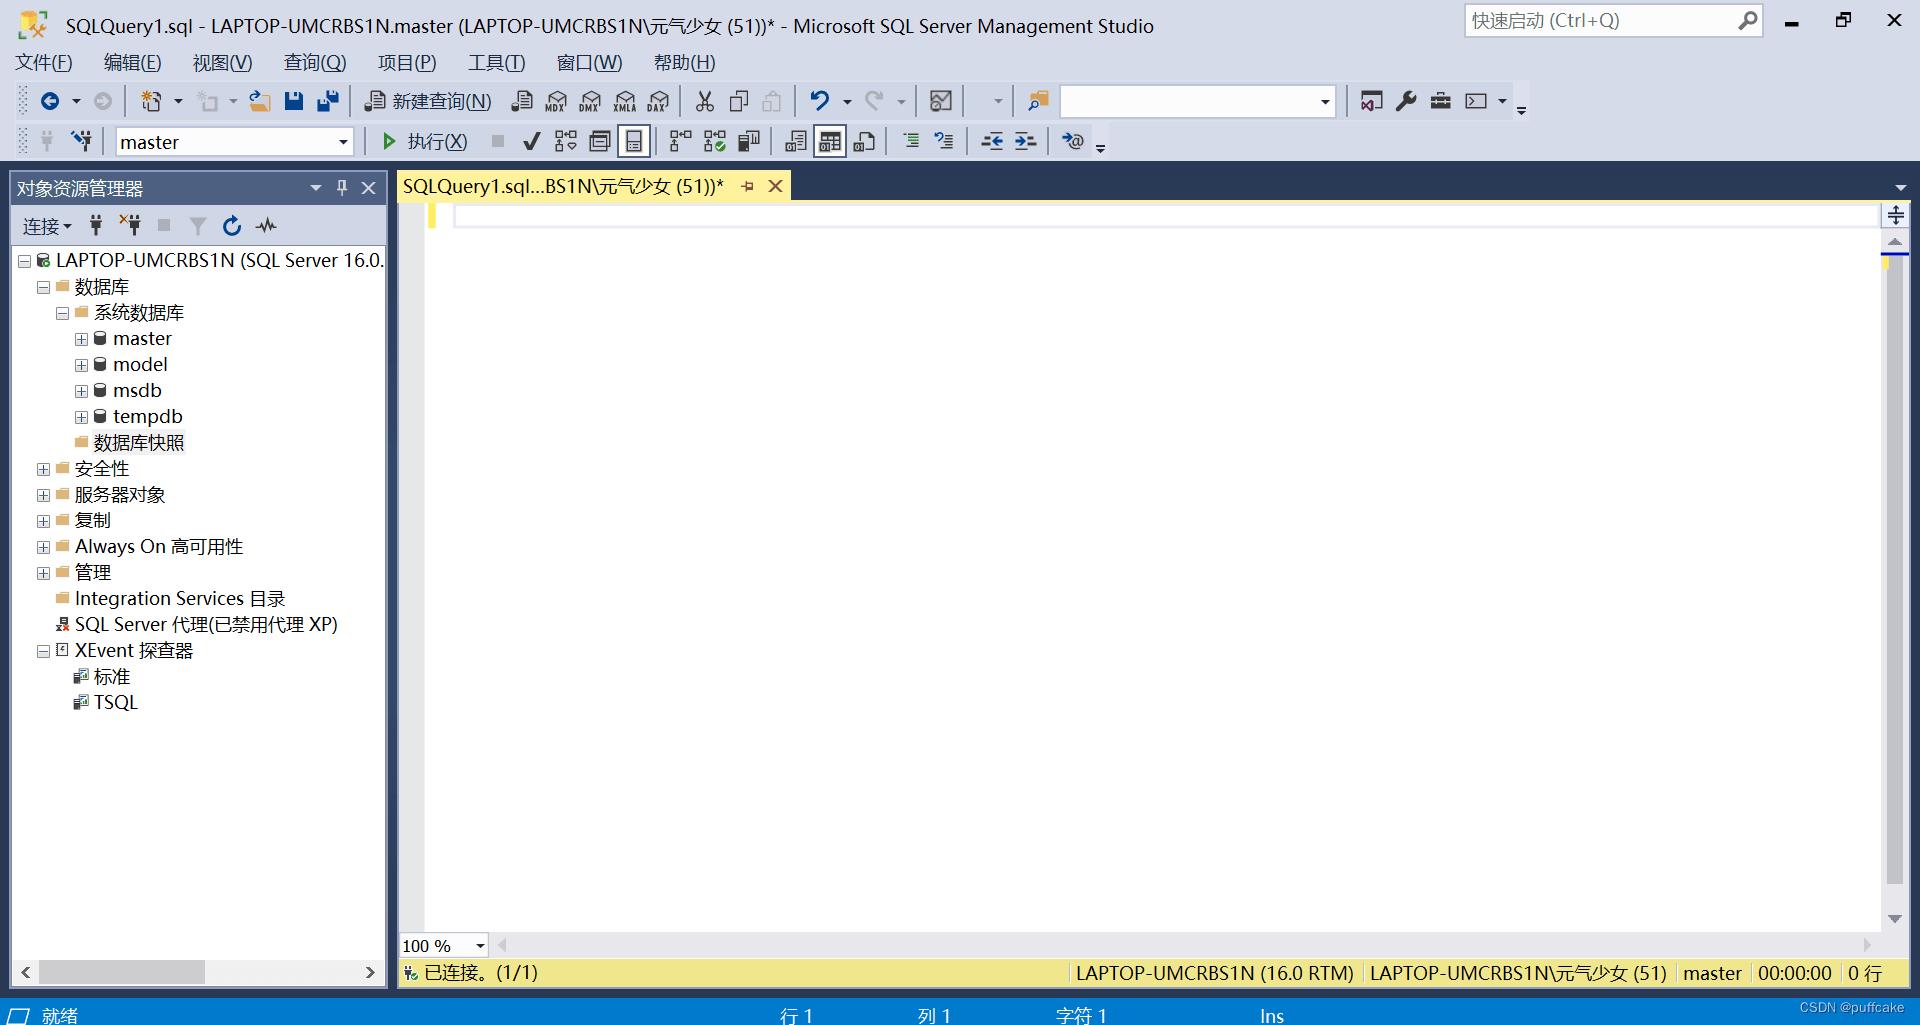
Task: Open the master database dropdown
Action: point(343,142)
